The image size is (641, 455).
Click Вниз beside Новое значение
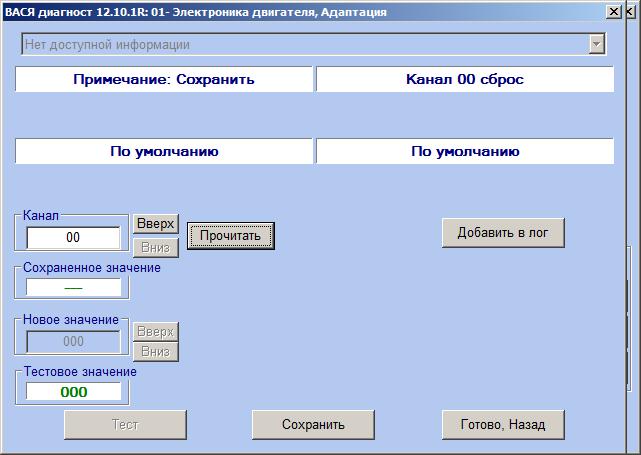pos(156,351)
